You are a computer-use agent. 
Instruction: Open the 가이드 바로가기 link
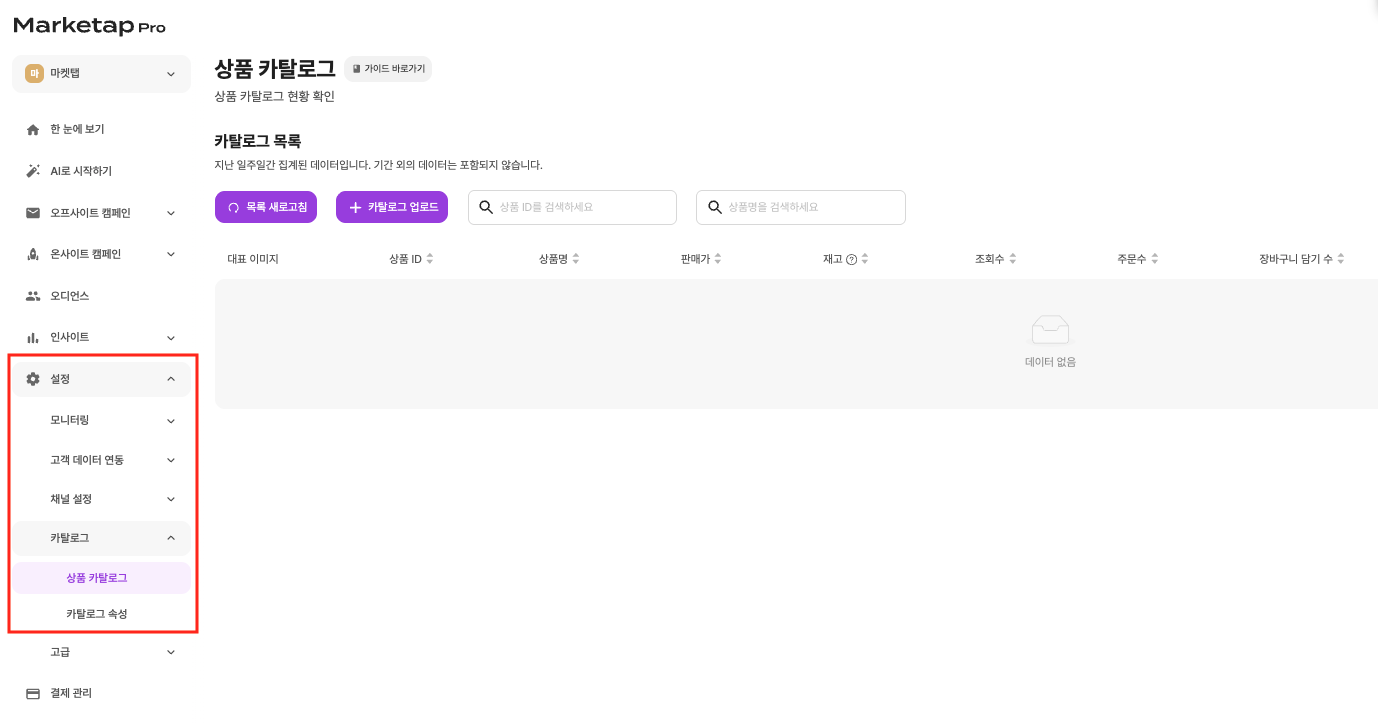point(388,69)
